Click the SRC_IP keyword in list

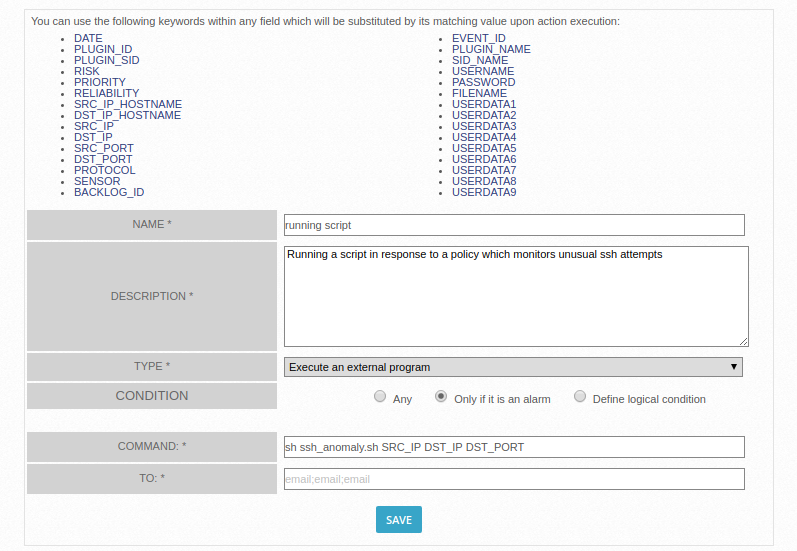(94, 126)
